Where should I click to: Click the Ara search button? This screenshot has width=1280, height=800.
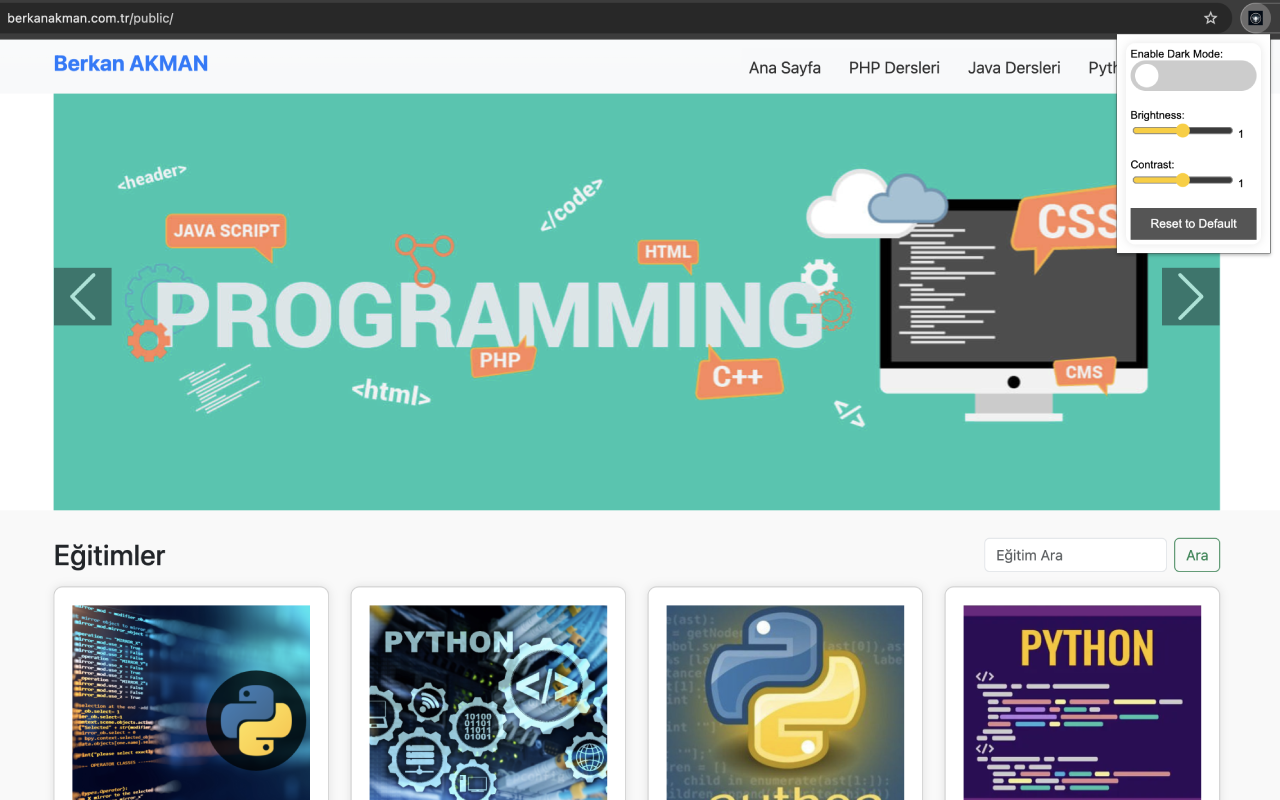[1197, 555]
